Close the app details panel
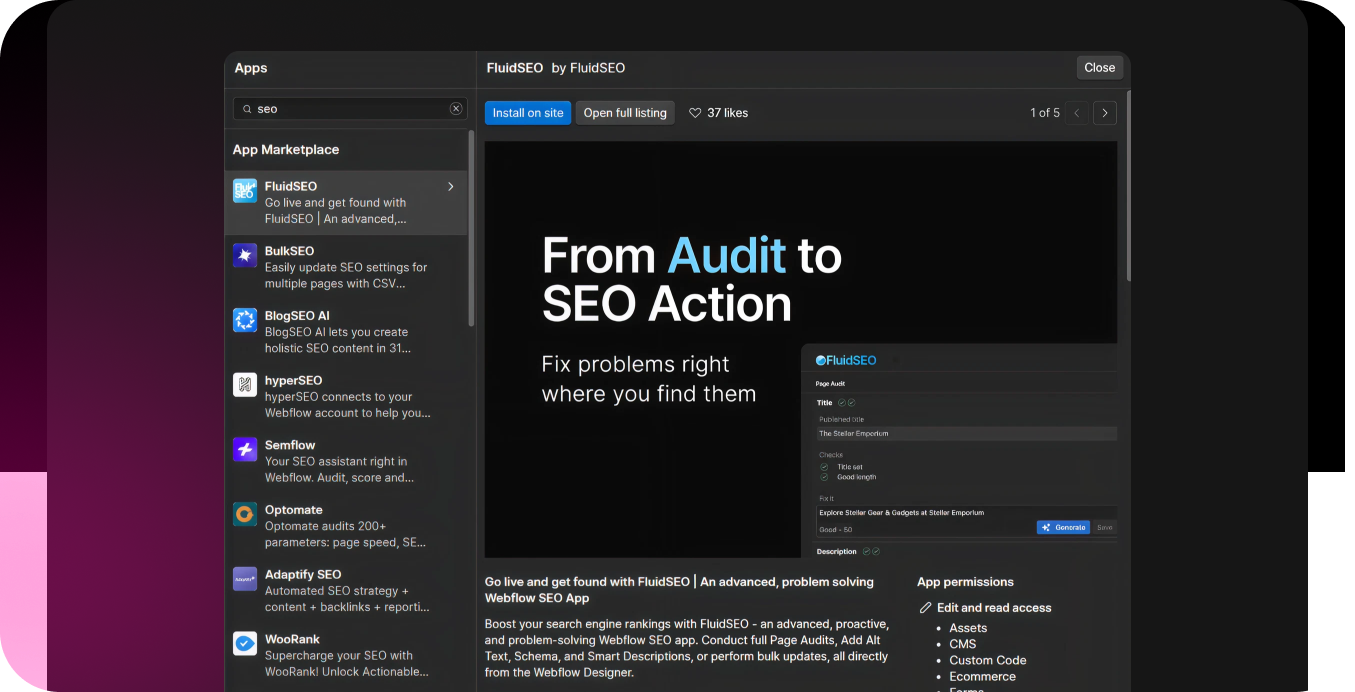Viewport: 1355px width, 692px height. 1100,68
